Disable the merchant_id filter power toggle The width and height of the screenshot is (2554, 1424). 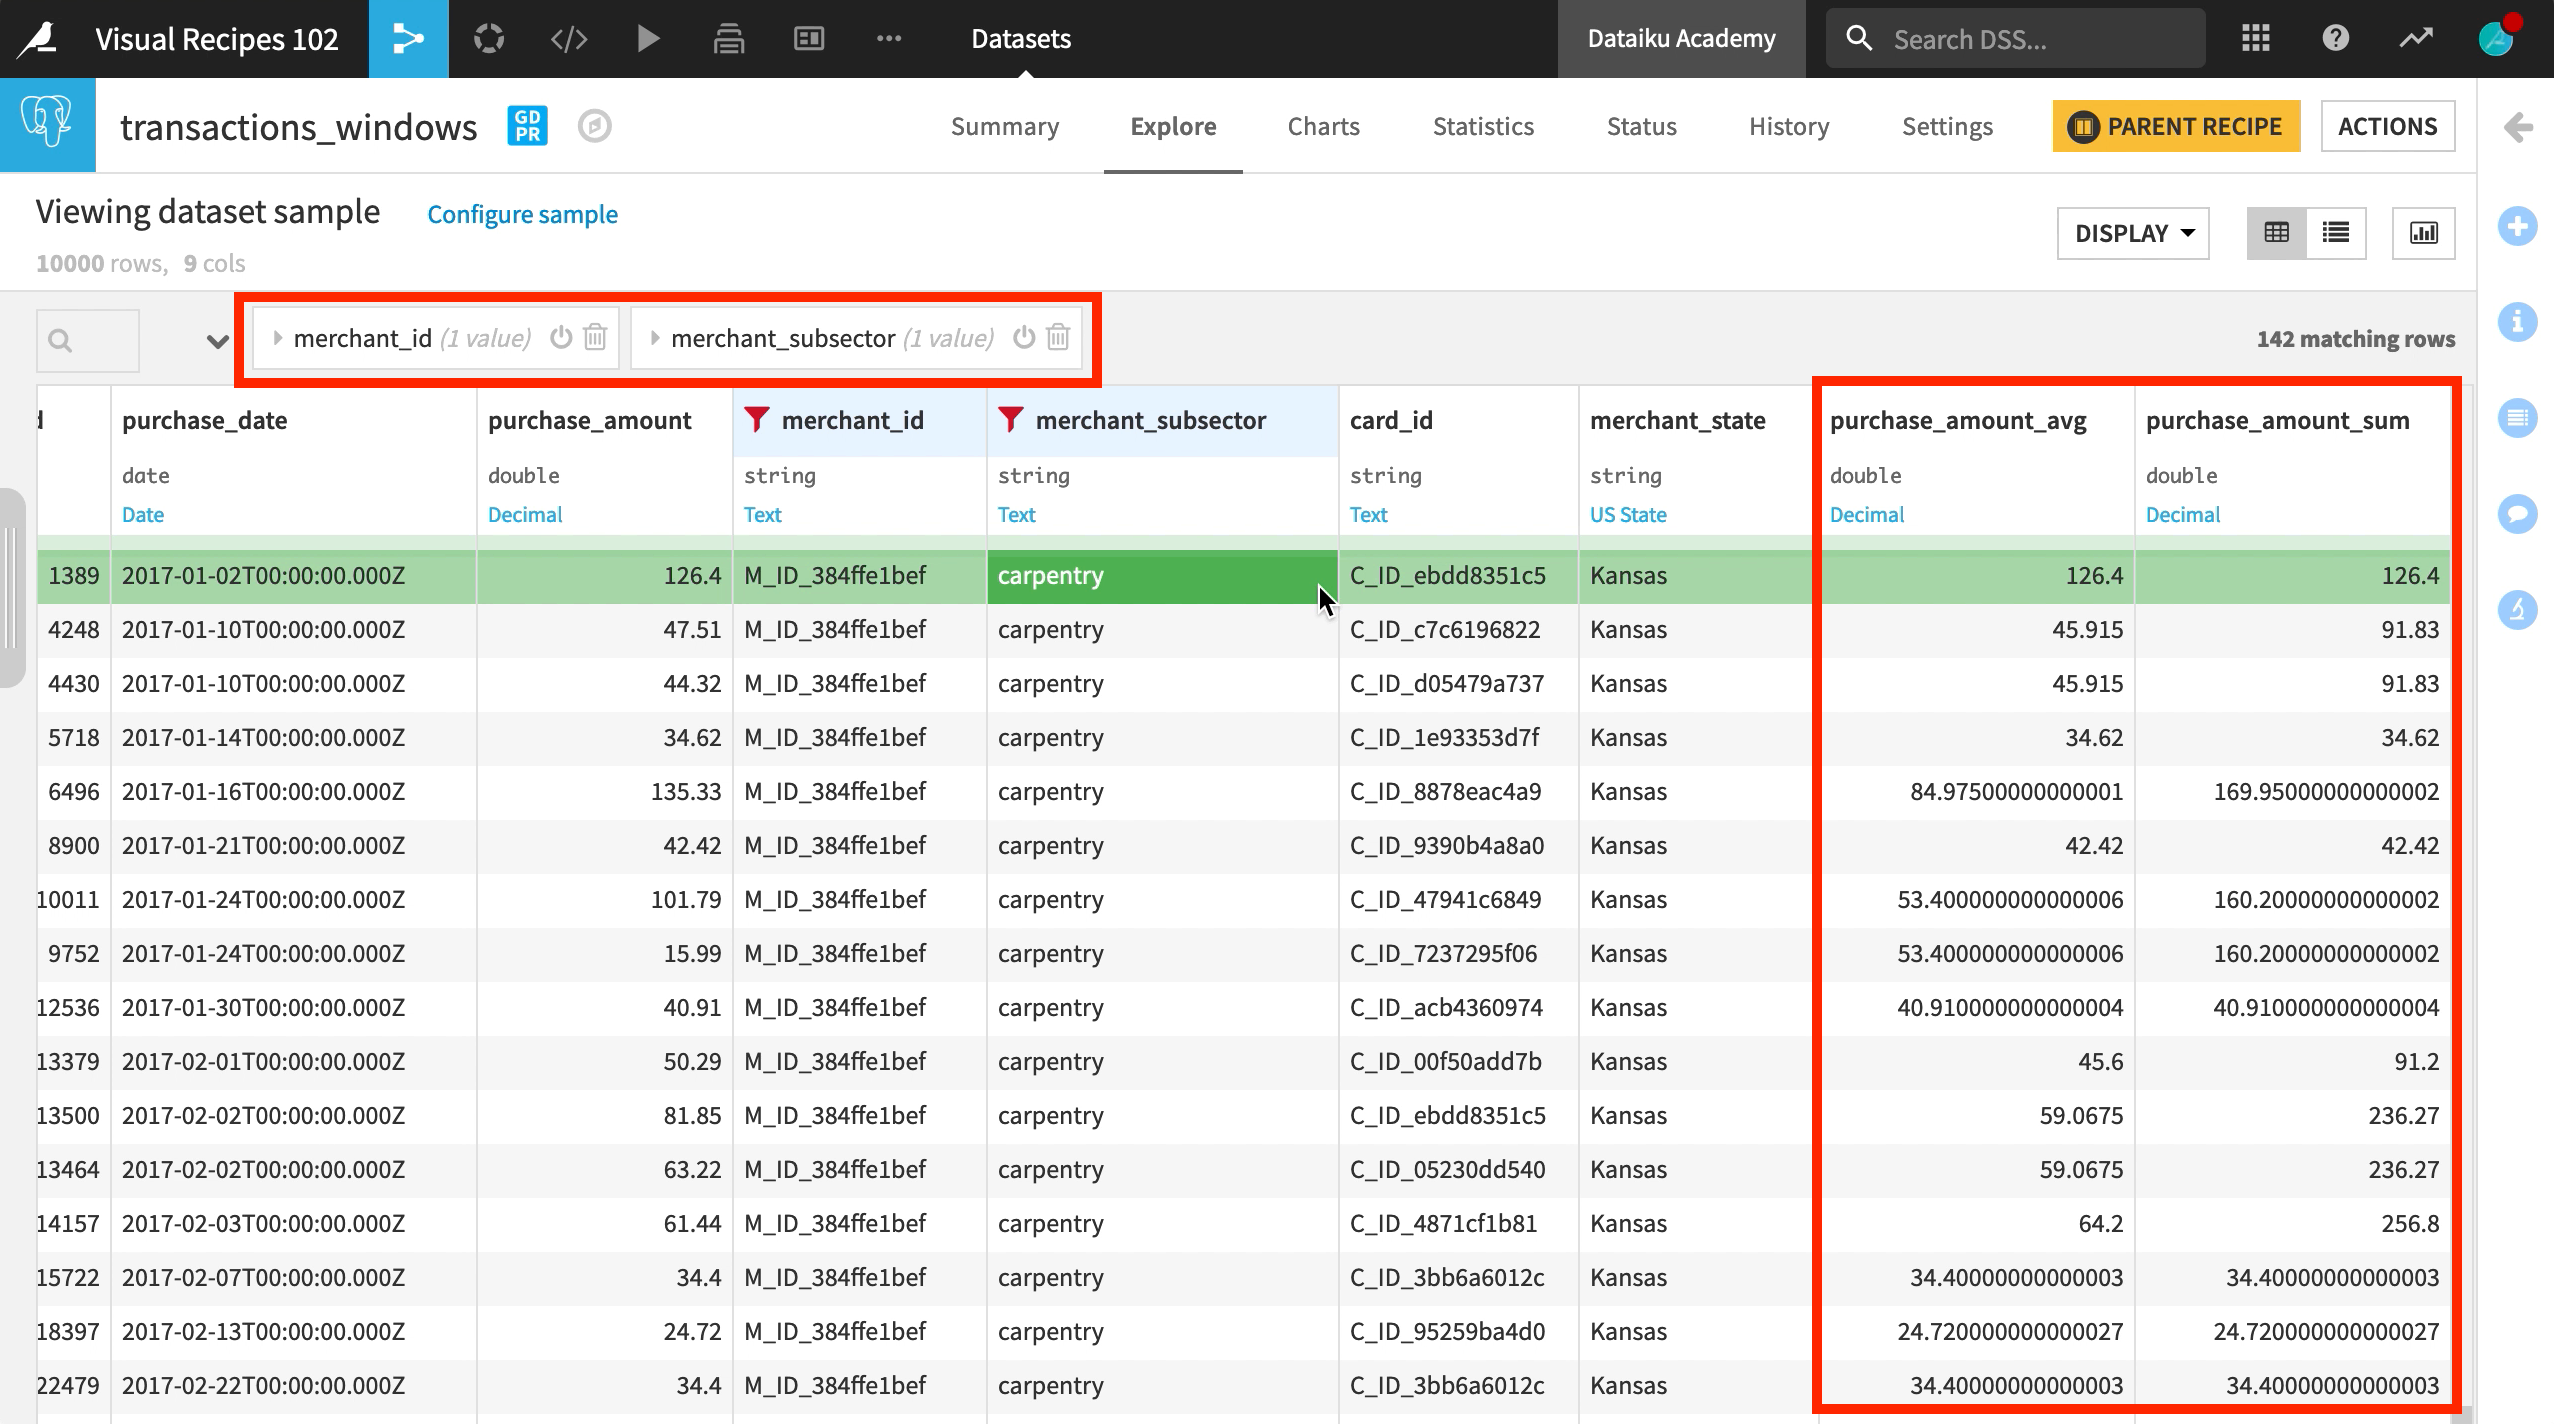click(561, 337)
